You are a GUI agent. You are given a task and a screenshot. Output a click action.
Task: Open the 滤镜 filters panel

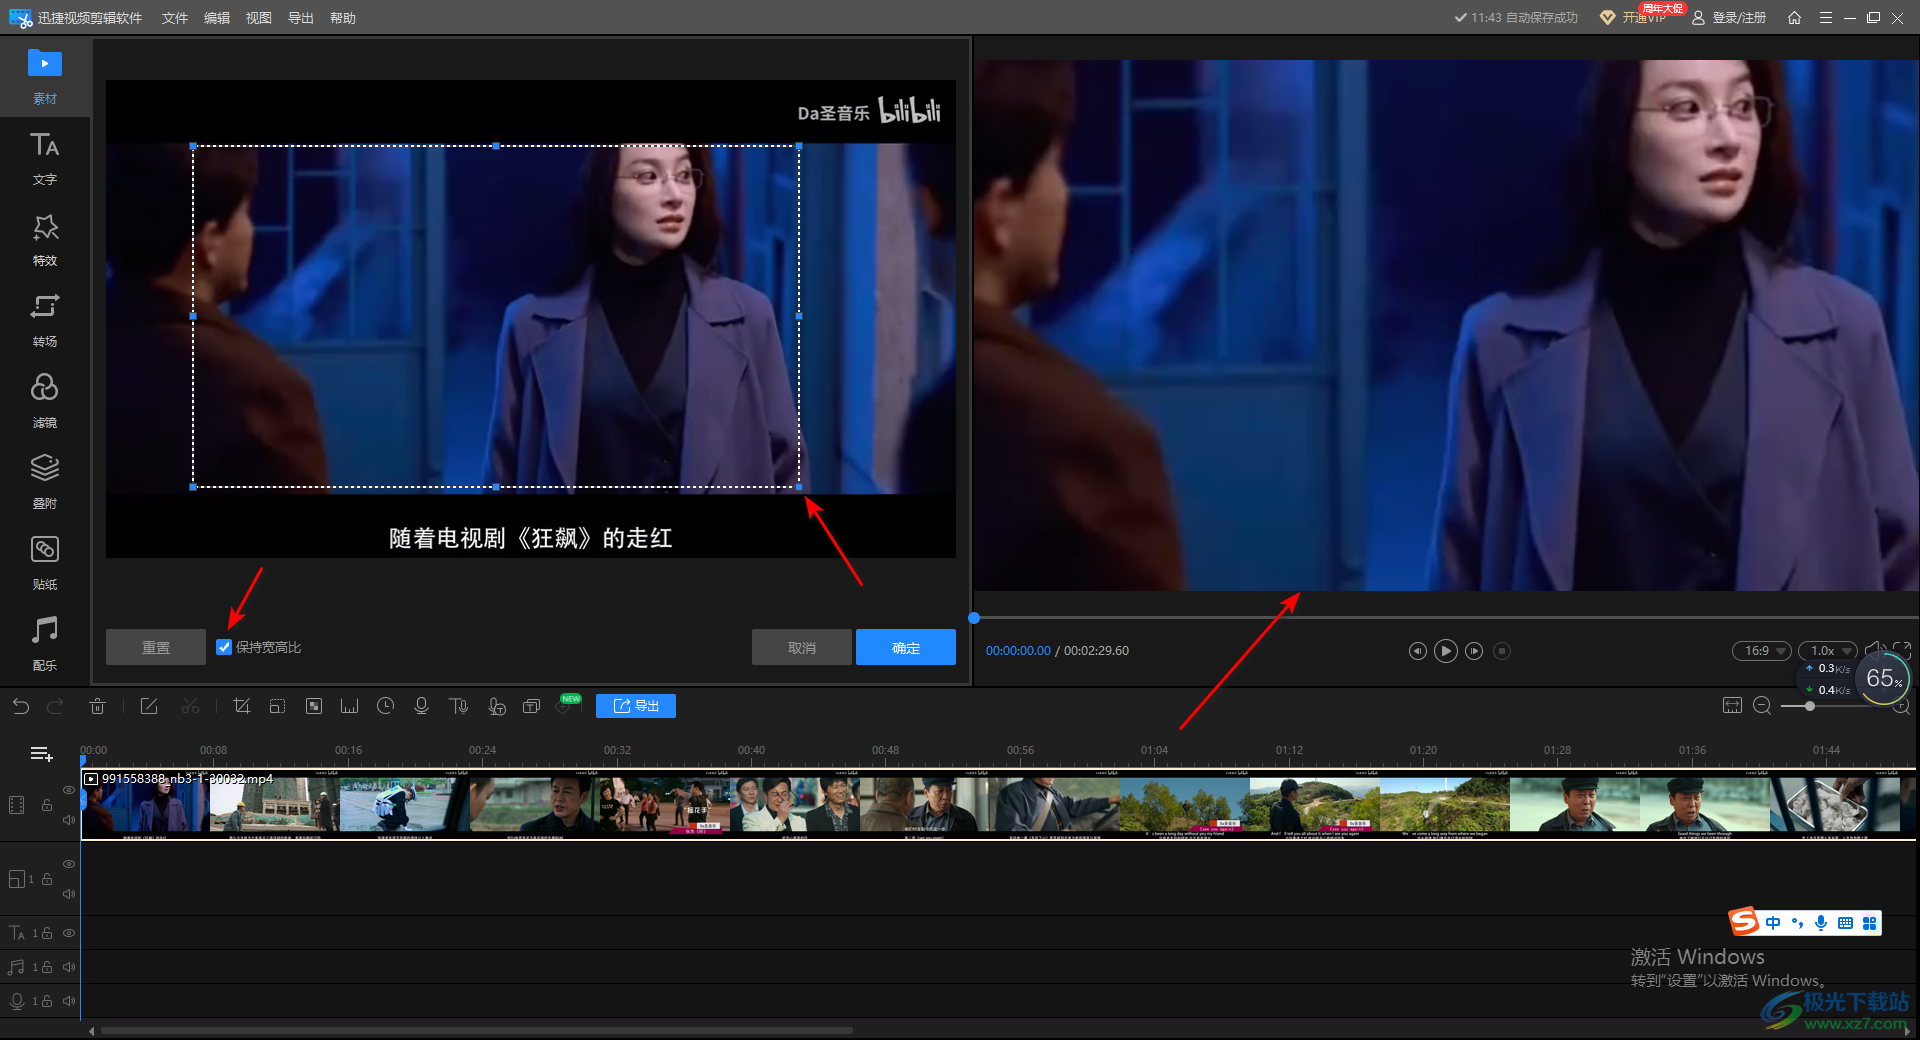(45, 401)
